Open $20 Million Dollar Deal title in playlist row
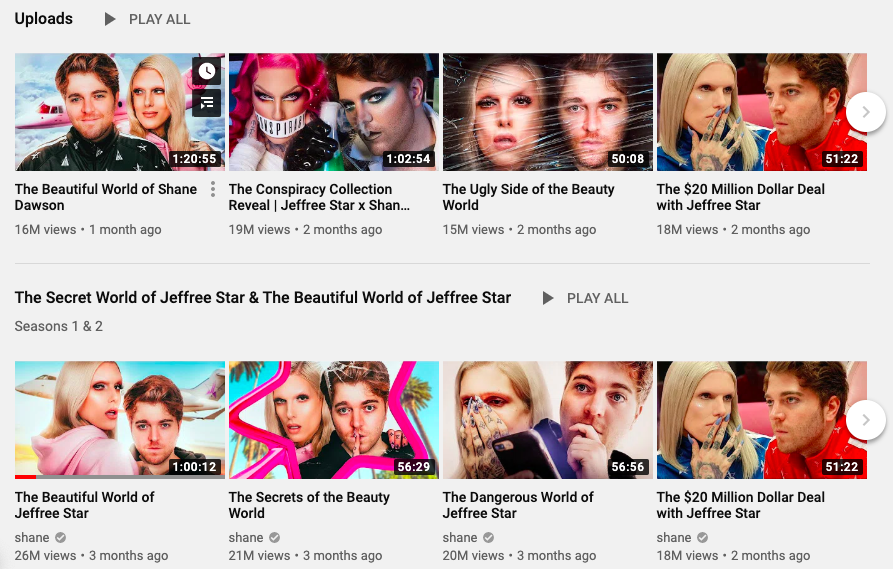 click(x=740, y=505)
